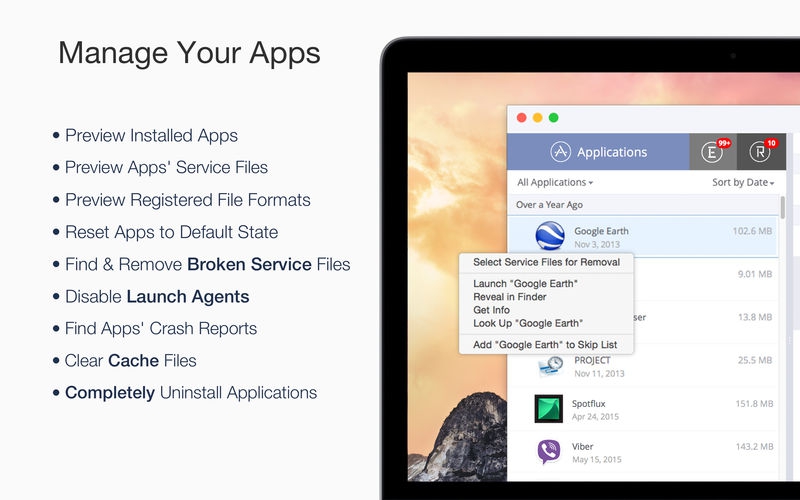Choose Launch "Google Earth" menu item
The image size is (800, 500).
click(546, 284)
